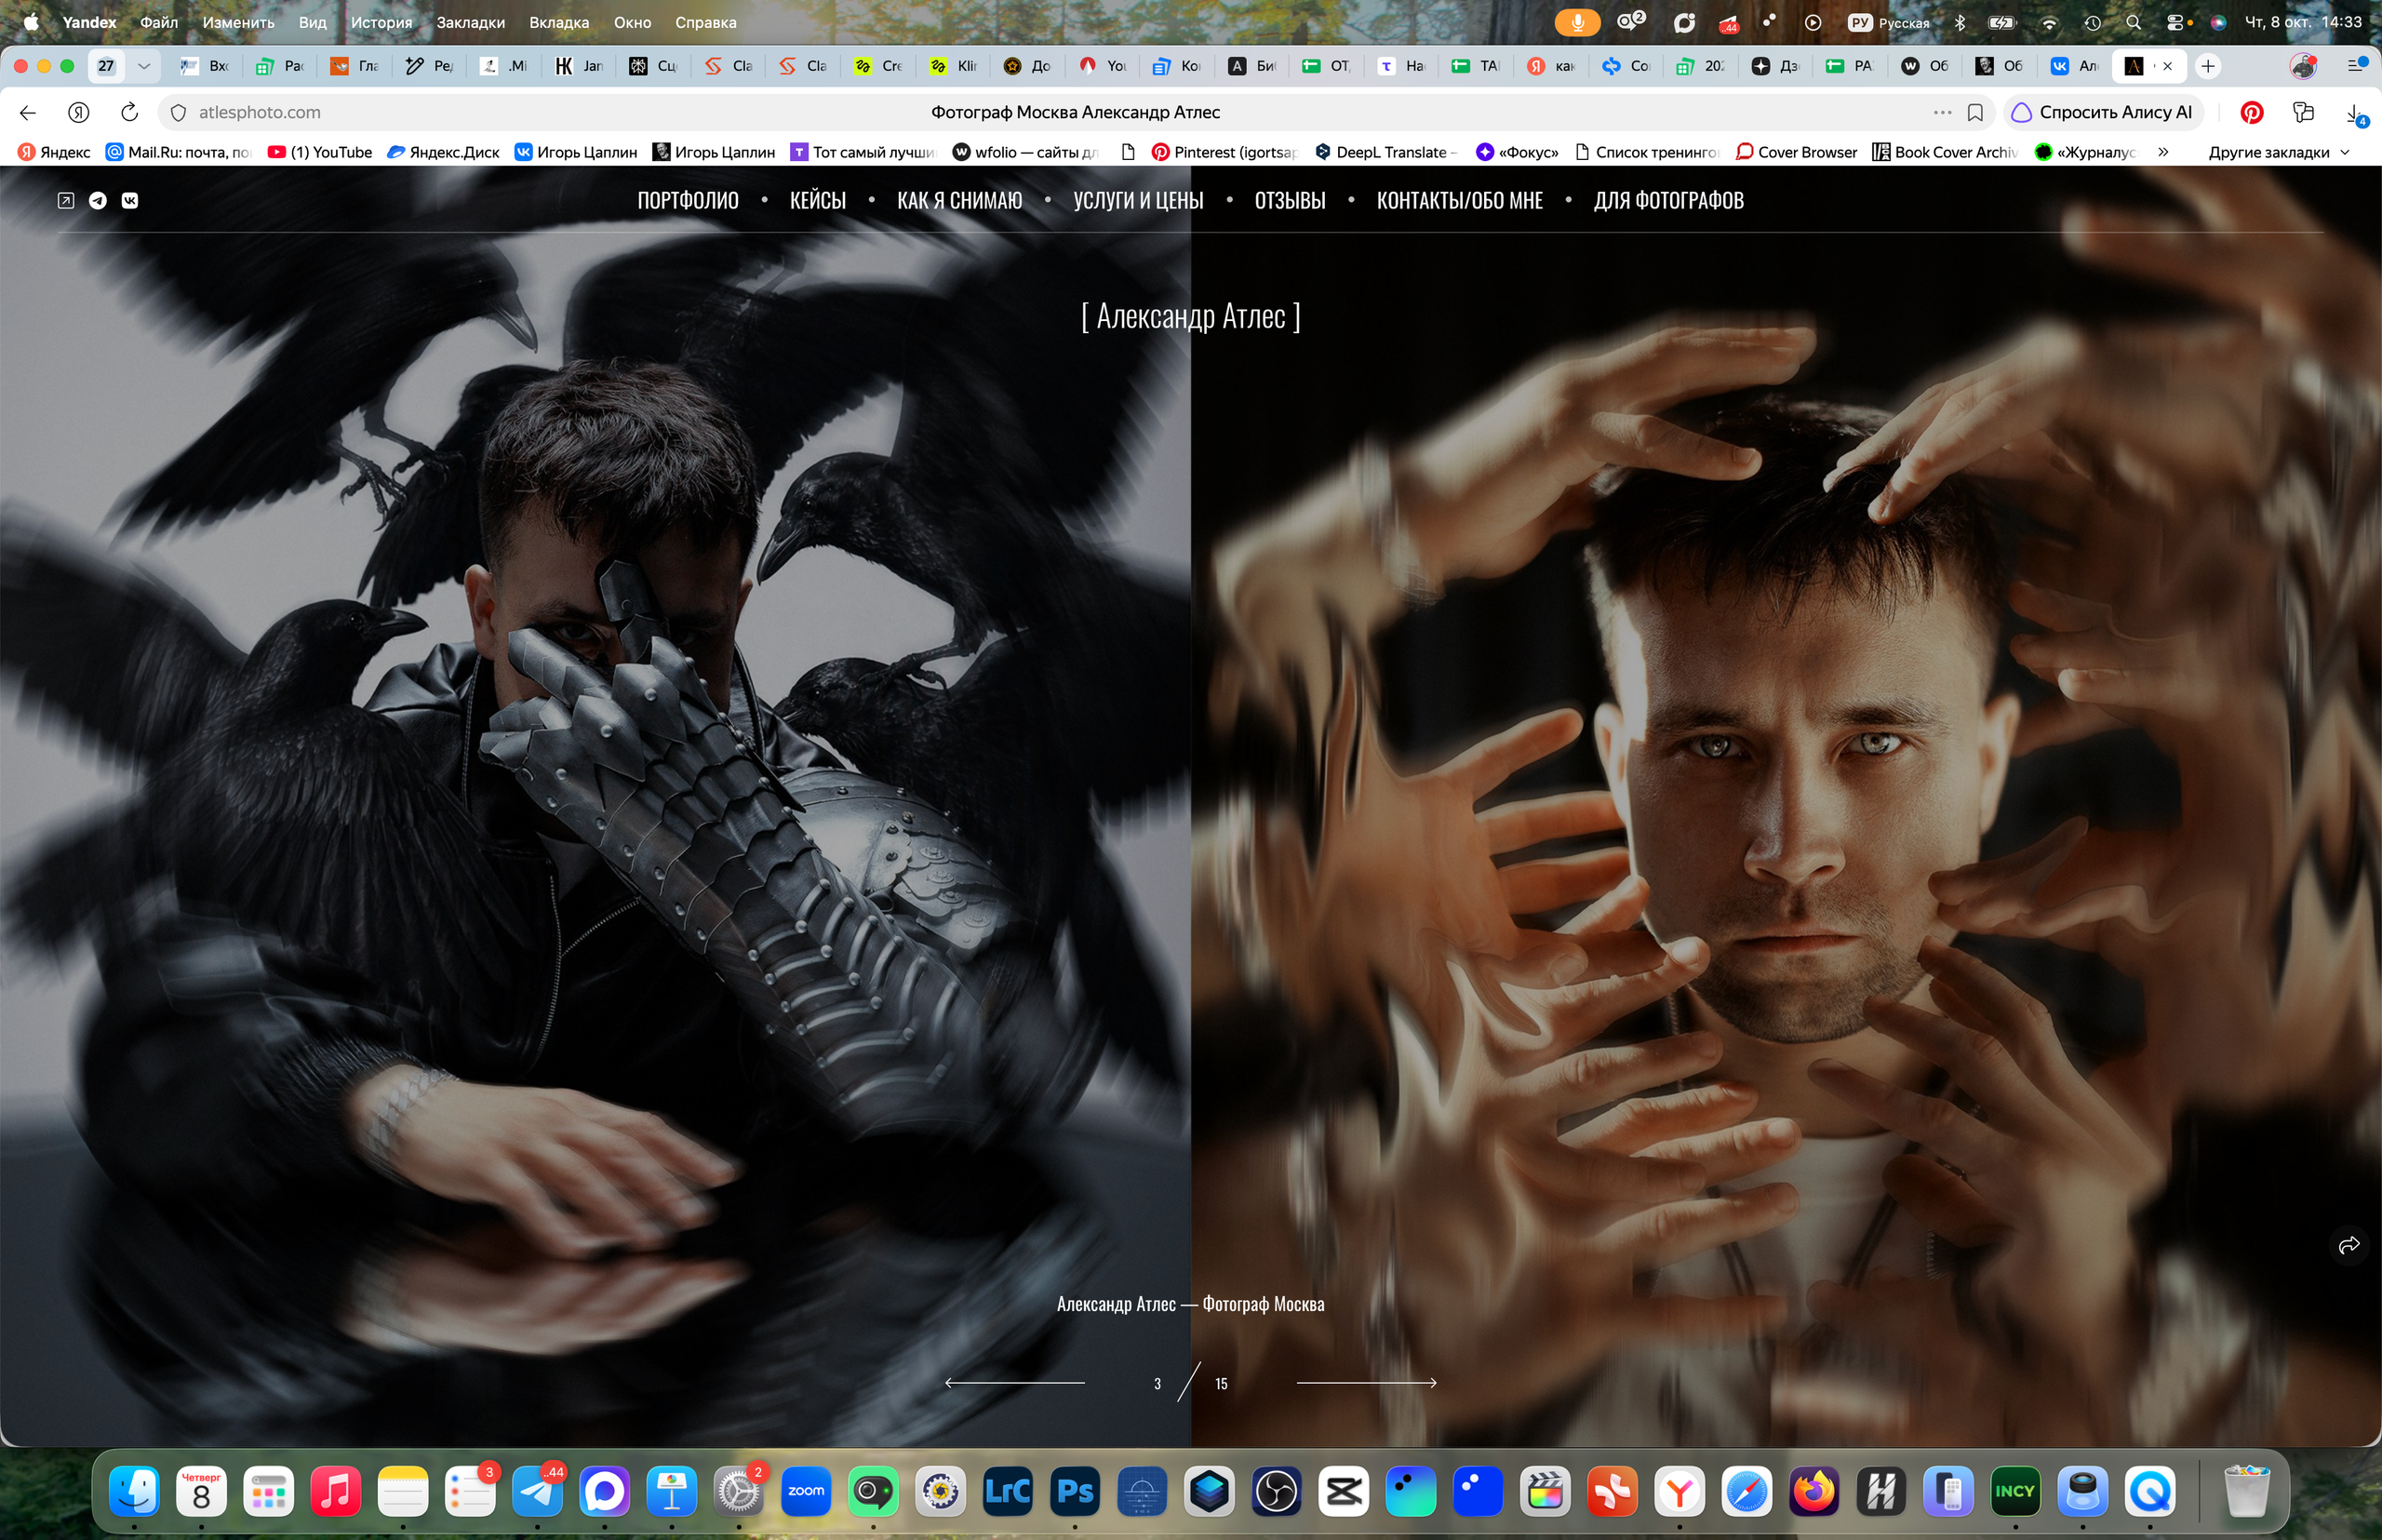Image resolution: width=2382 pixels, height=1540 pixels.
Task: Open КОНТАКТЫ/ОБО МНЕ page
Action: pos(1459,200)
